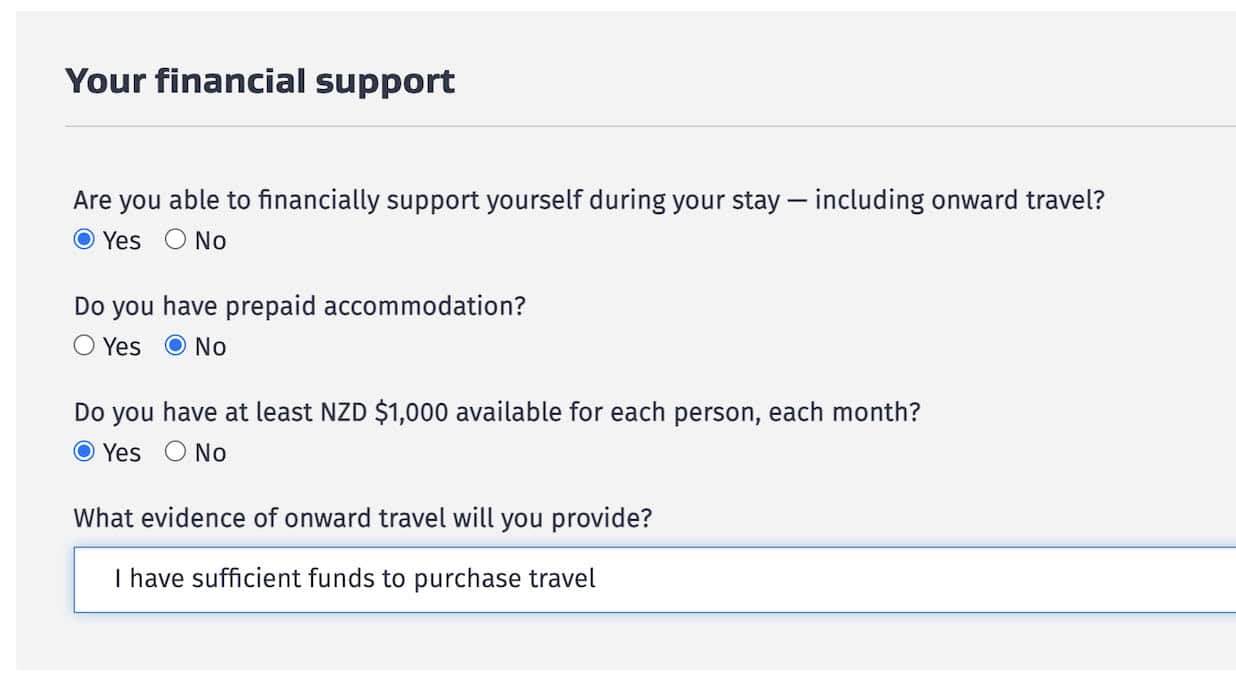Select No for financially support yourself question
The image size is (1236, 694).
177,240
